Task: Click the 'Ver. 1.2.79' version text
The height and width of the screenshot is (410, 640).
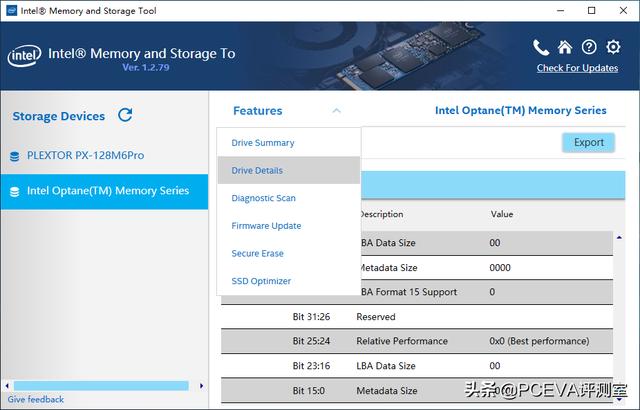Action: [146, 67]
